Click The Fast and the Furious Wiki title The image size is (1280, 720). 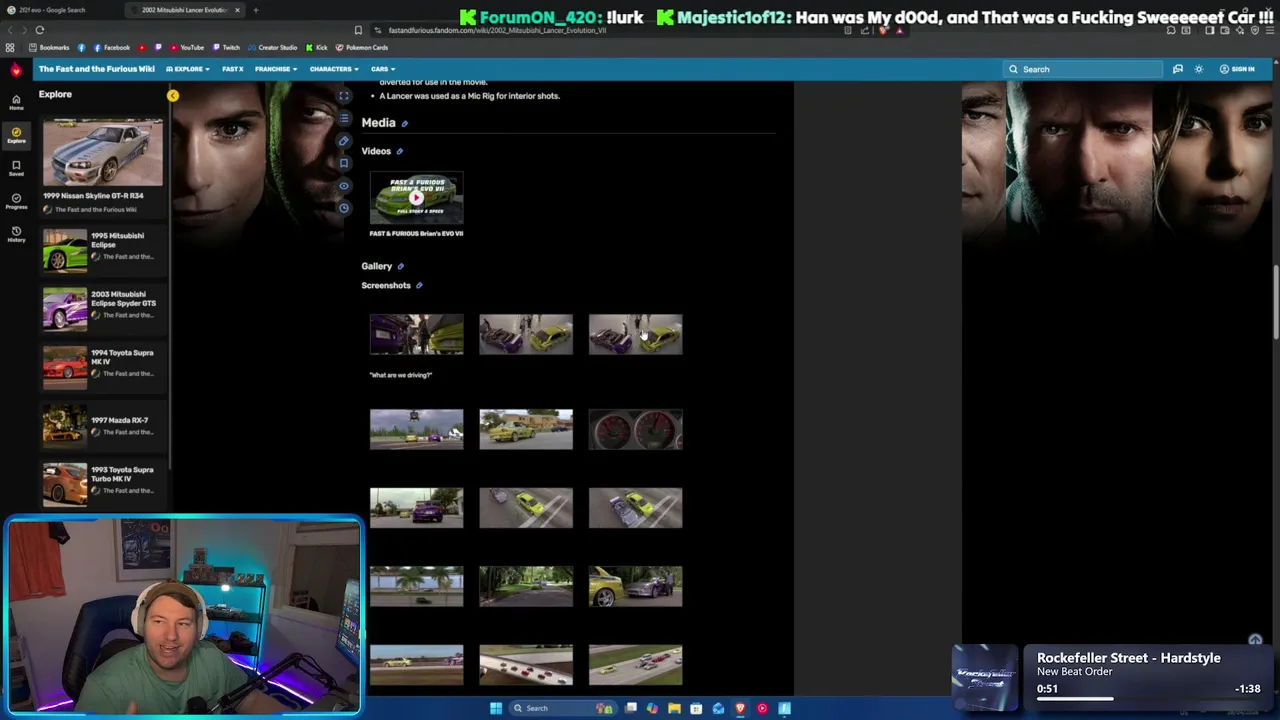coord(96,69)
